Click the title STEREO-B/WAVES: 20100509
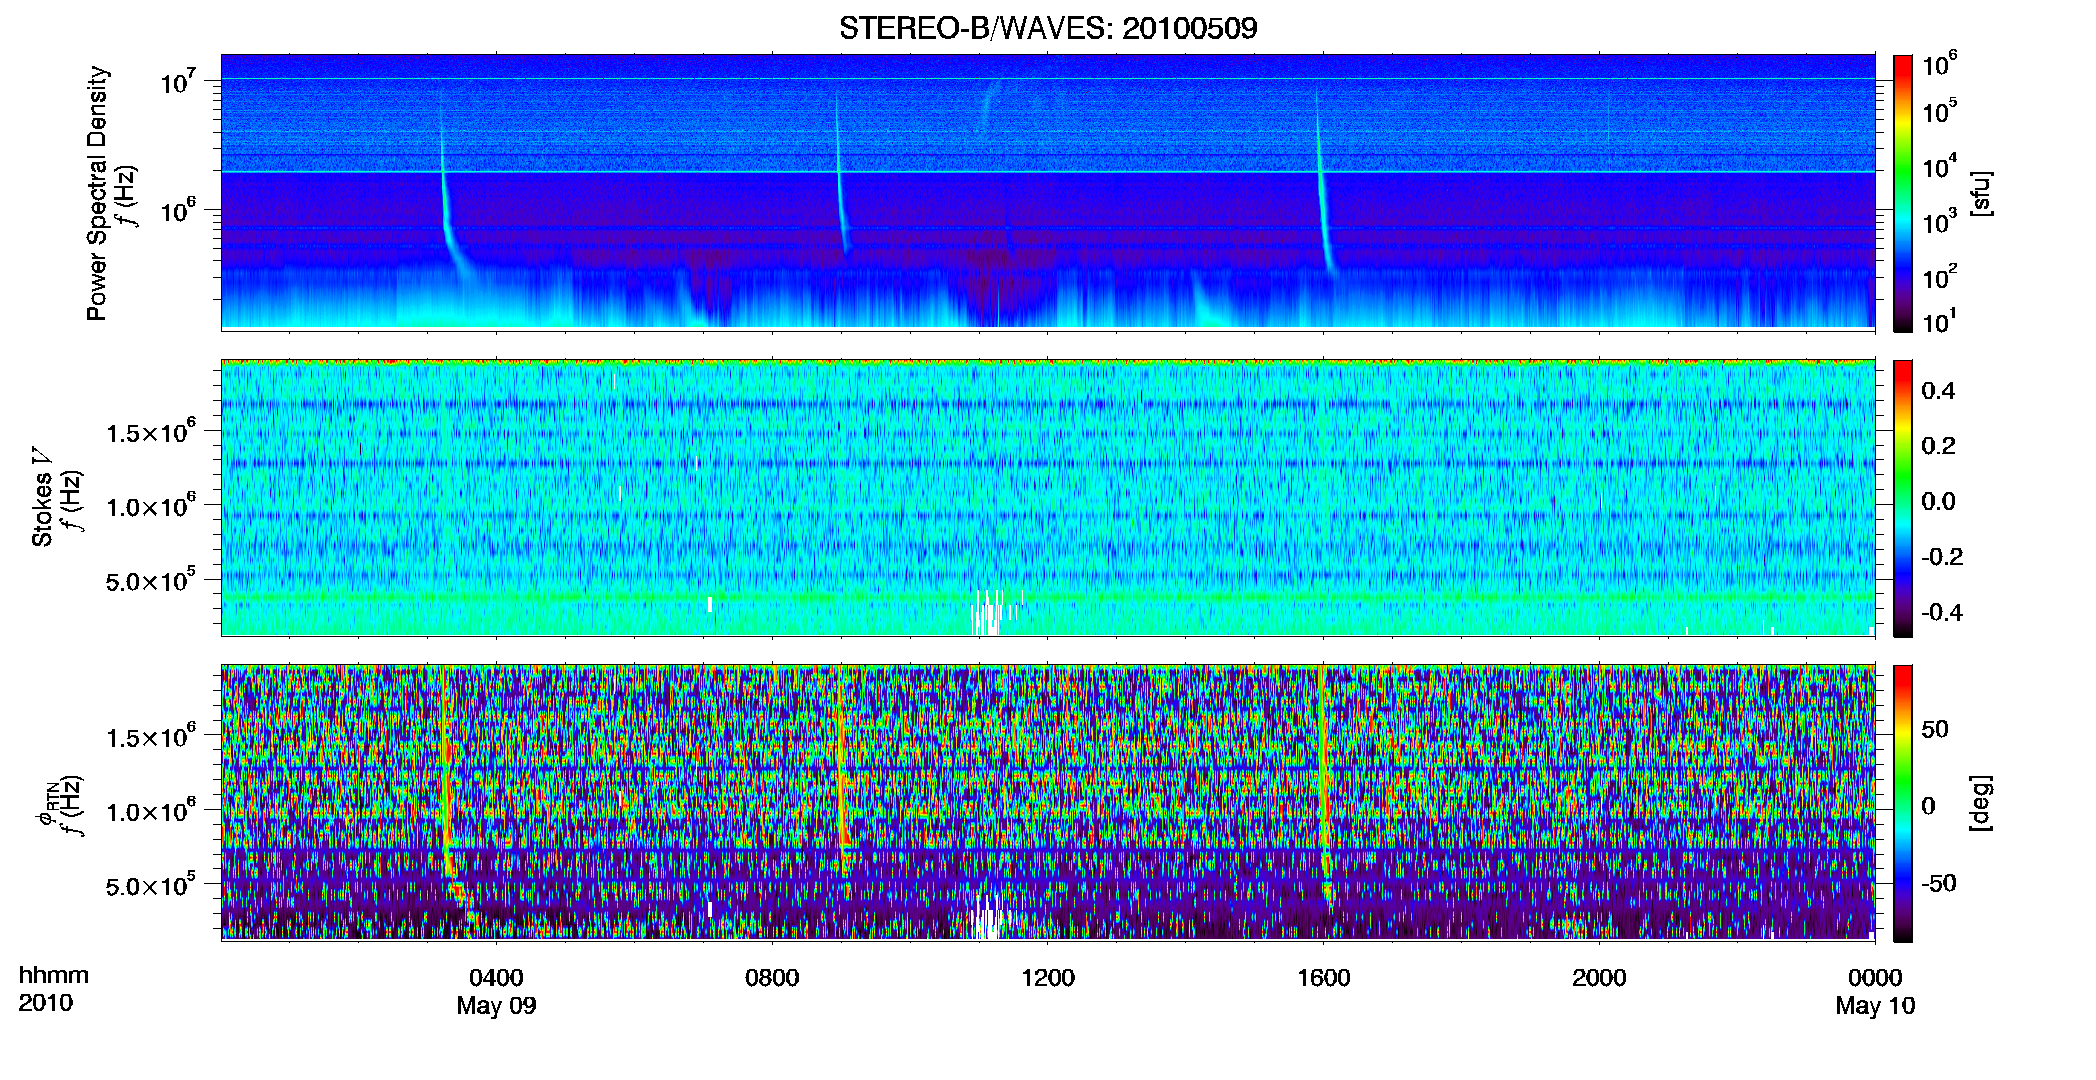The width and height of the screenshot is (2096, 1080). pos(1048,28)
